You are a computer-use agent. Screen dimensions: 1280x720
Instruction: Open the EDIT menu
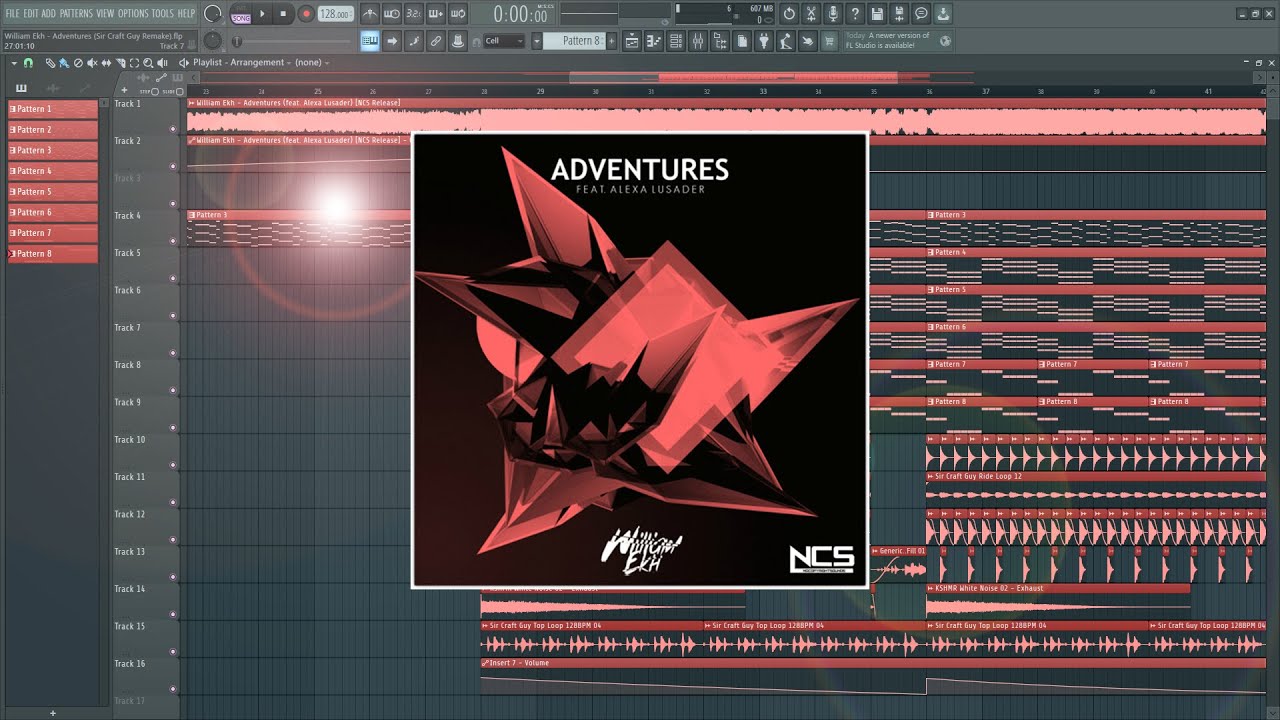click(30, 13)
